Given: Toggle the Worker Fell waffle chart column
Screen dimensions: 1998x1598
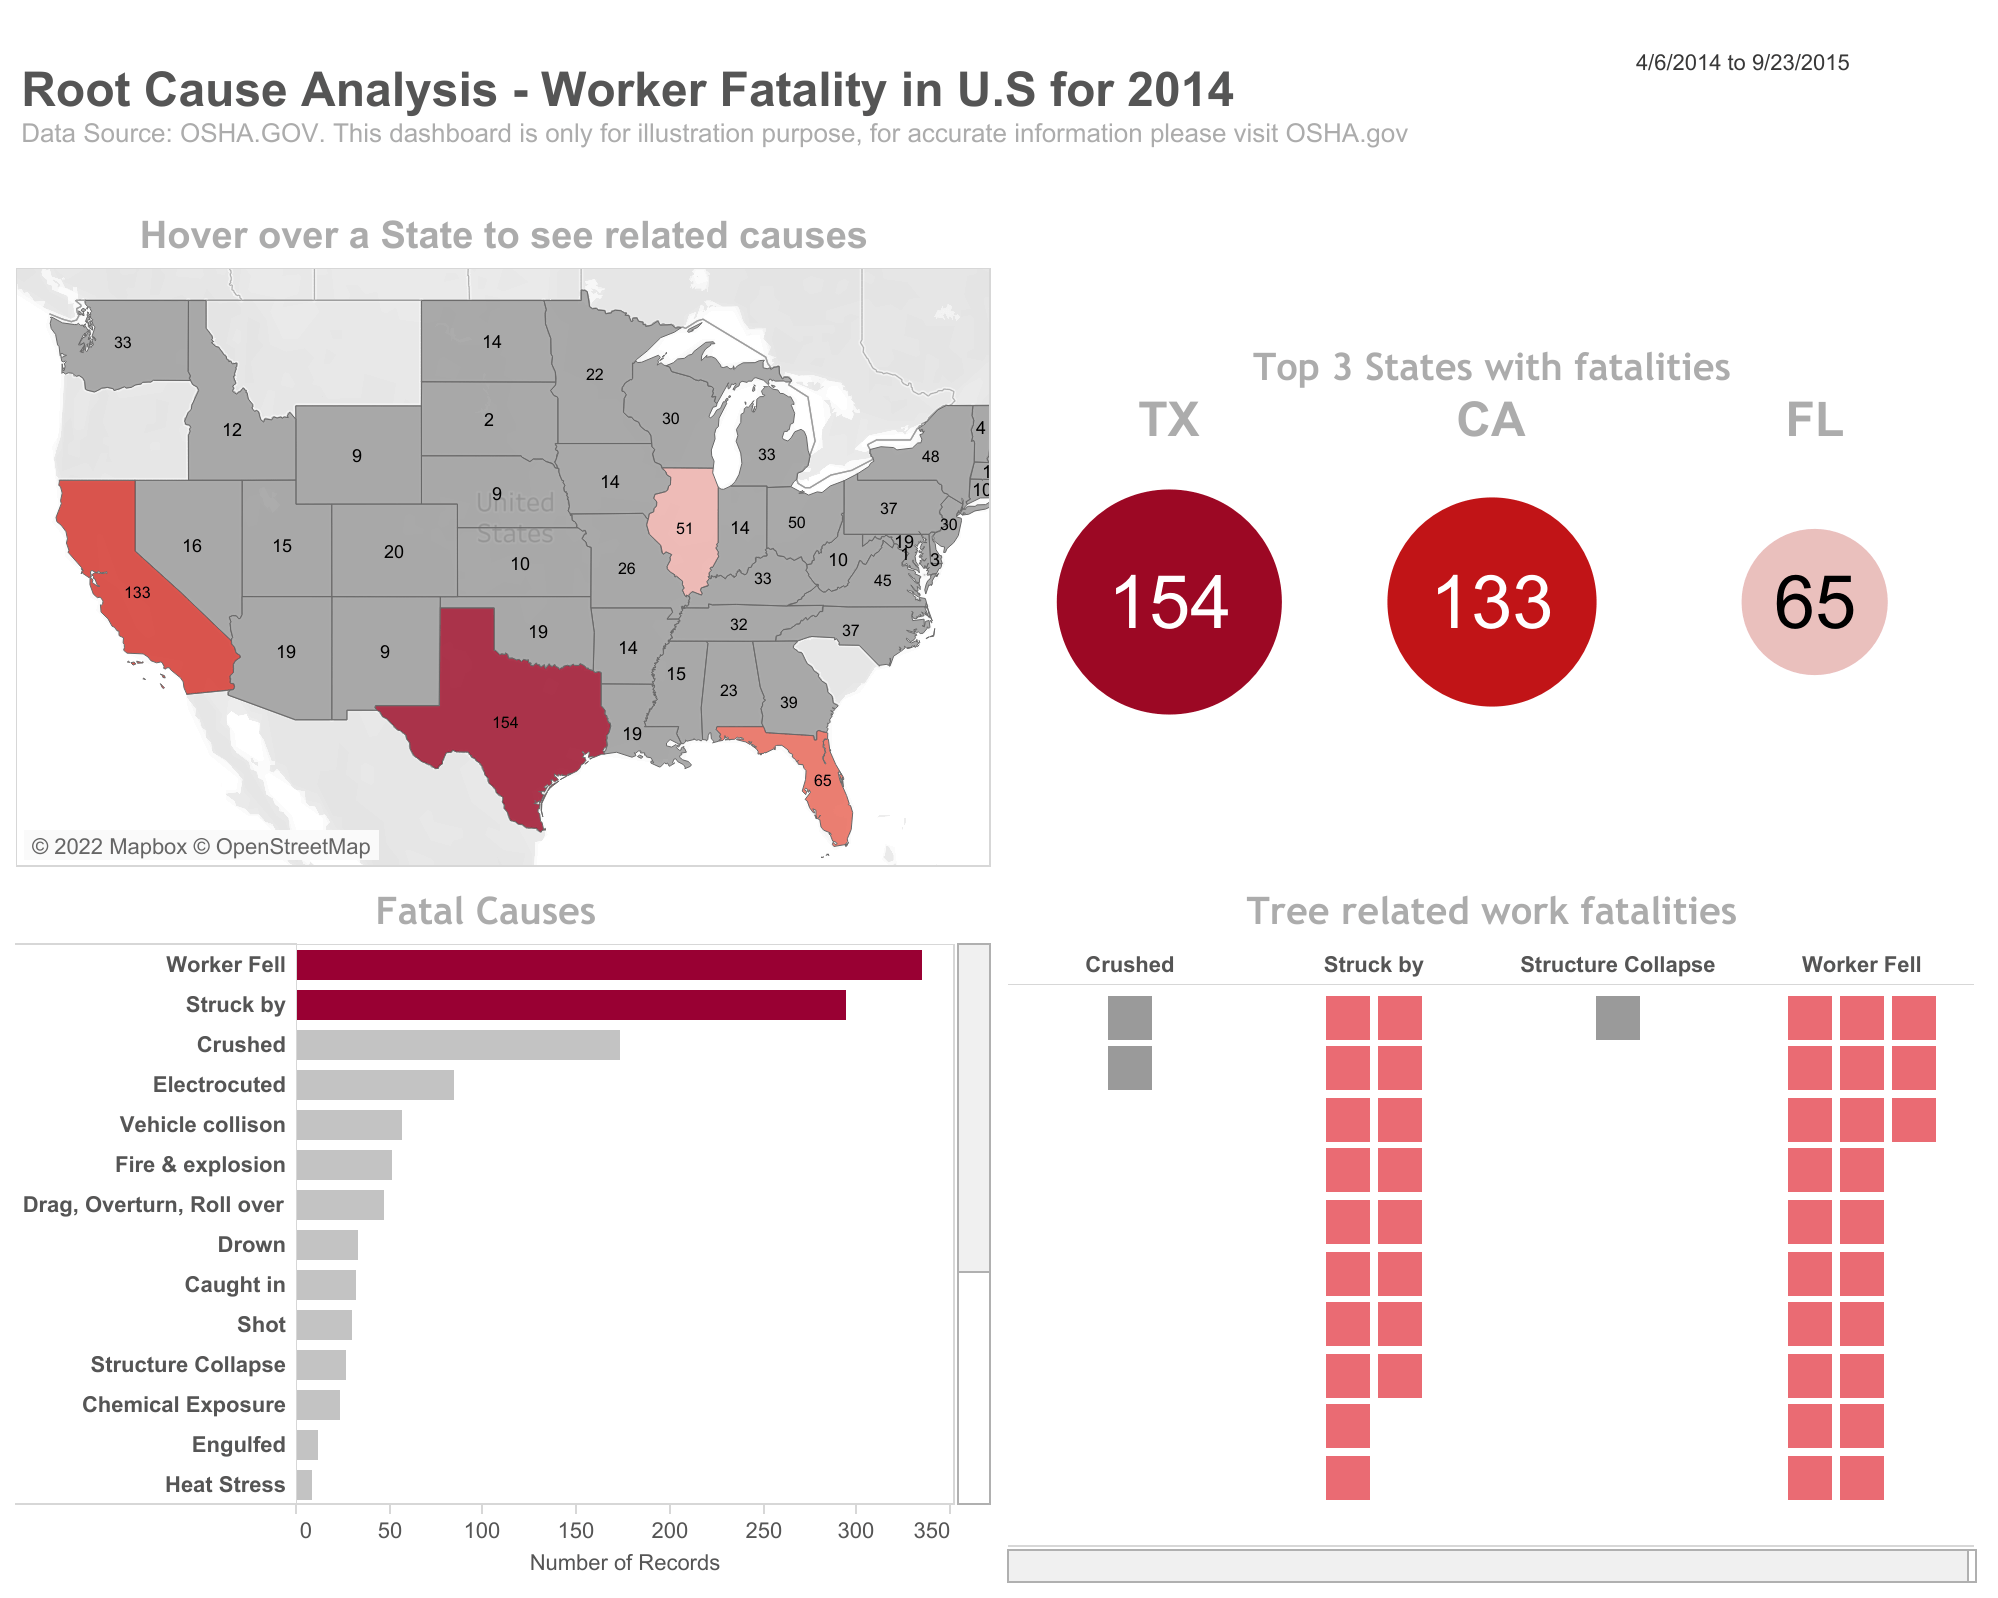Looking at the screenshot, I should pyautogui.click(x=1858, y=959).
